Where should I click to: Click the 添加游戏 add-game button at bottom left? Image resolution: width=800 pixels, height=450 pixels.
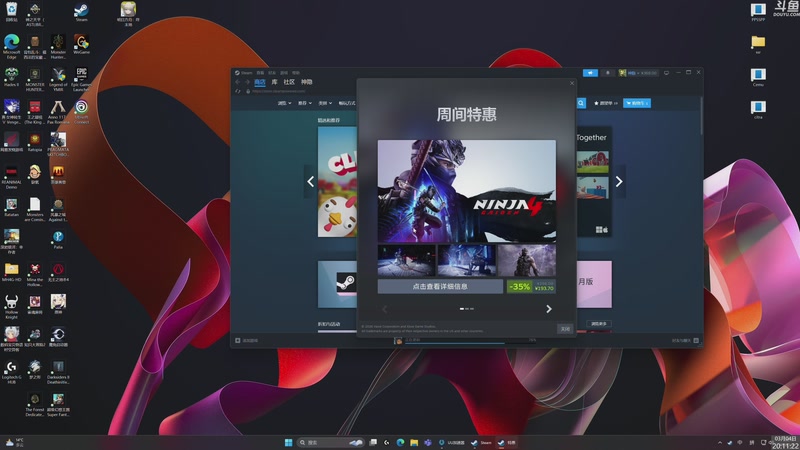point(247,340)
